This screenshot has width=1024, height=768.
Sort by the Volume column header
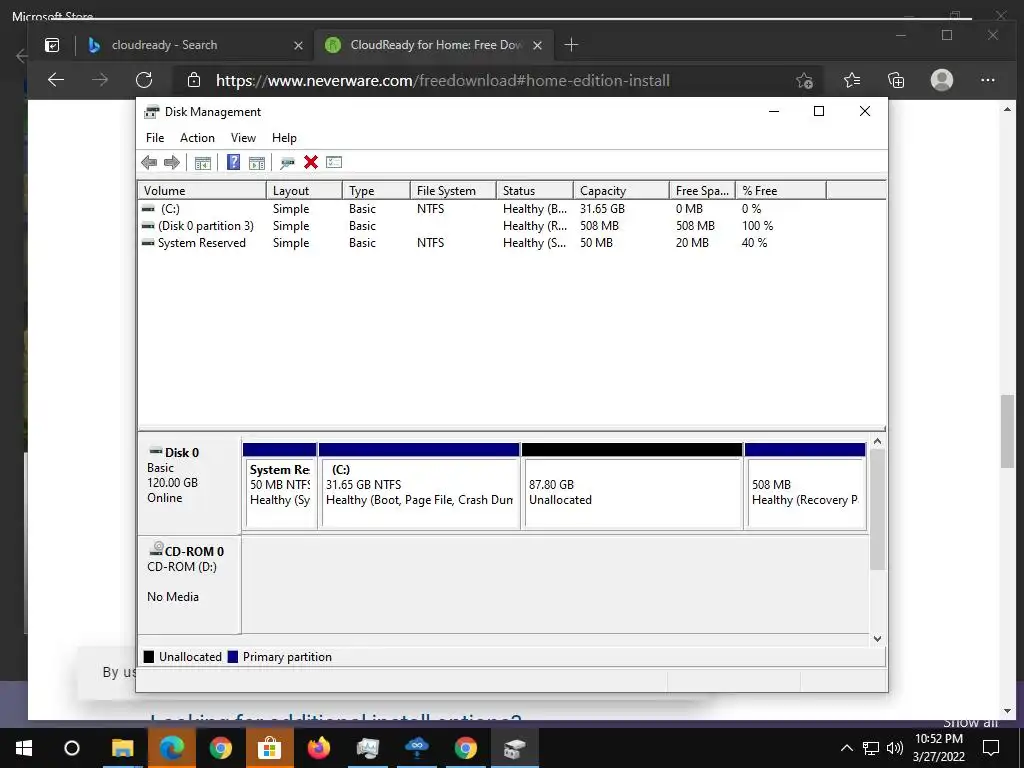(x=202, y=191)
